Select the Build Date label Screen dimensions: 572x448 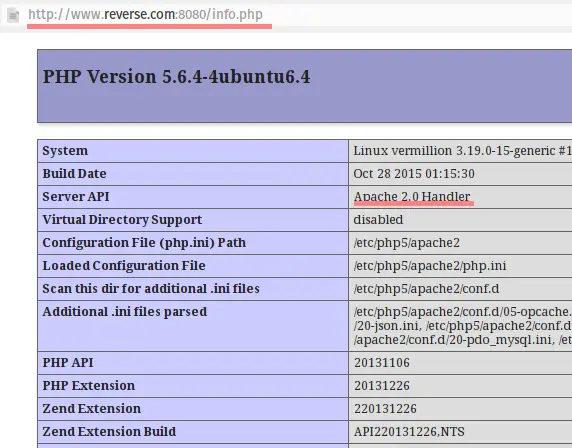click(74, 174)
